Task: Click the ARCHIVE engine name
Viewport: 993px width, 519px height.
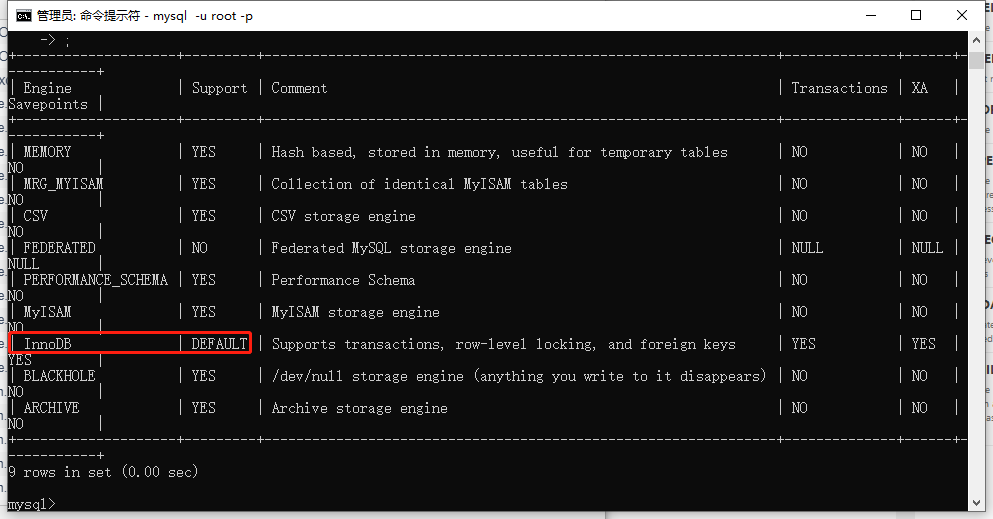Action: 51,408
